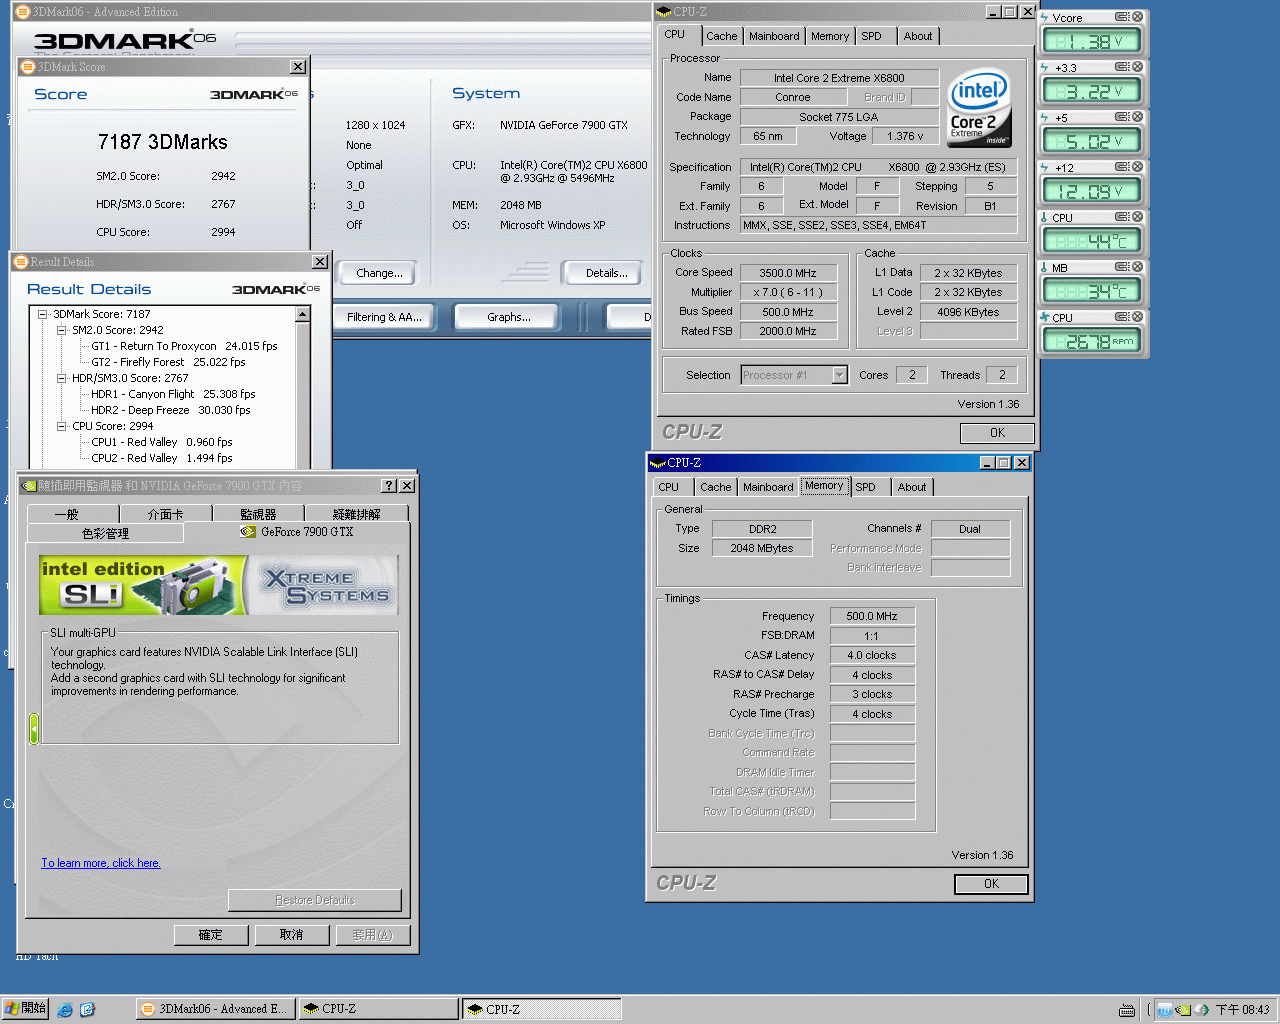Select HDR2 - Deep Freeze row
Viewport: 1280px width, 1024px height.
click(x=171, y=410)
